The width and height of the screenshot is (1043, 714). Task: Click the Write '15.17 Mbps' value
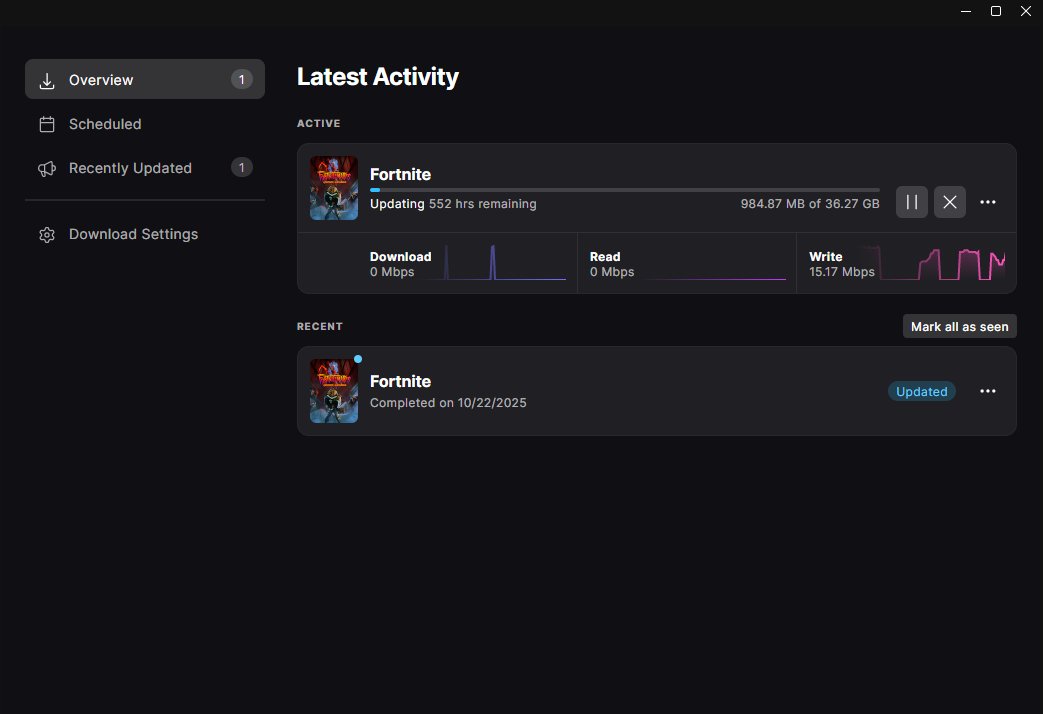841,271
